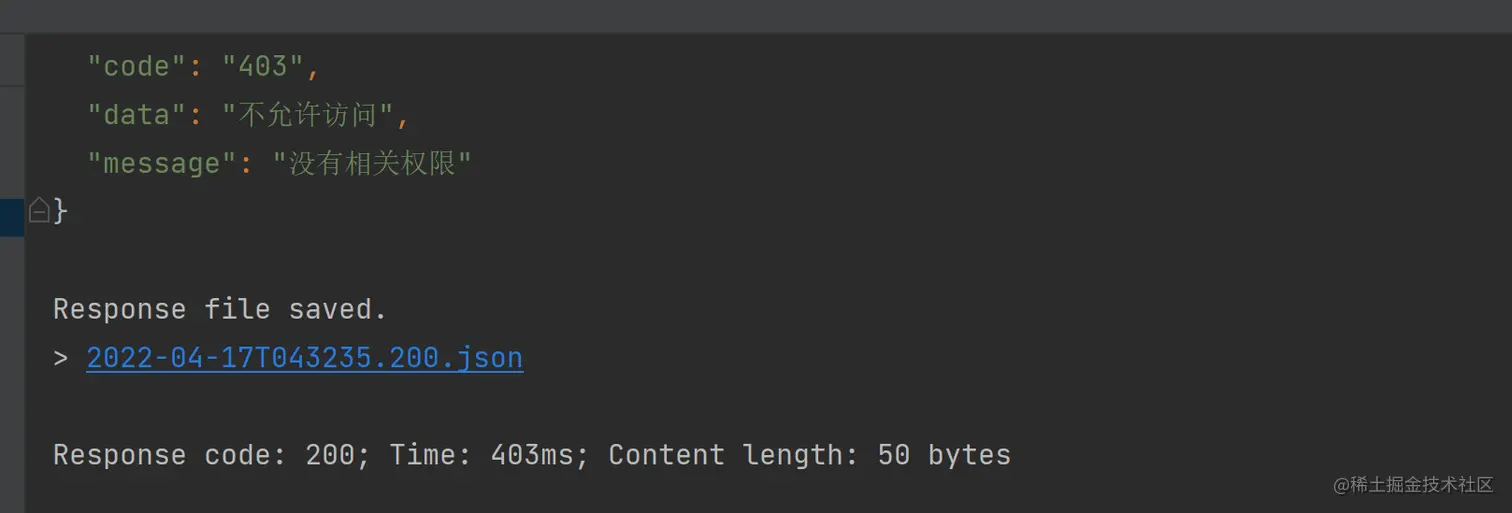Screen dimensions: 1512x513
Task: Place cursor on the "403" value
Action: point(262,67)
